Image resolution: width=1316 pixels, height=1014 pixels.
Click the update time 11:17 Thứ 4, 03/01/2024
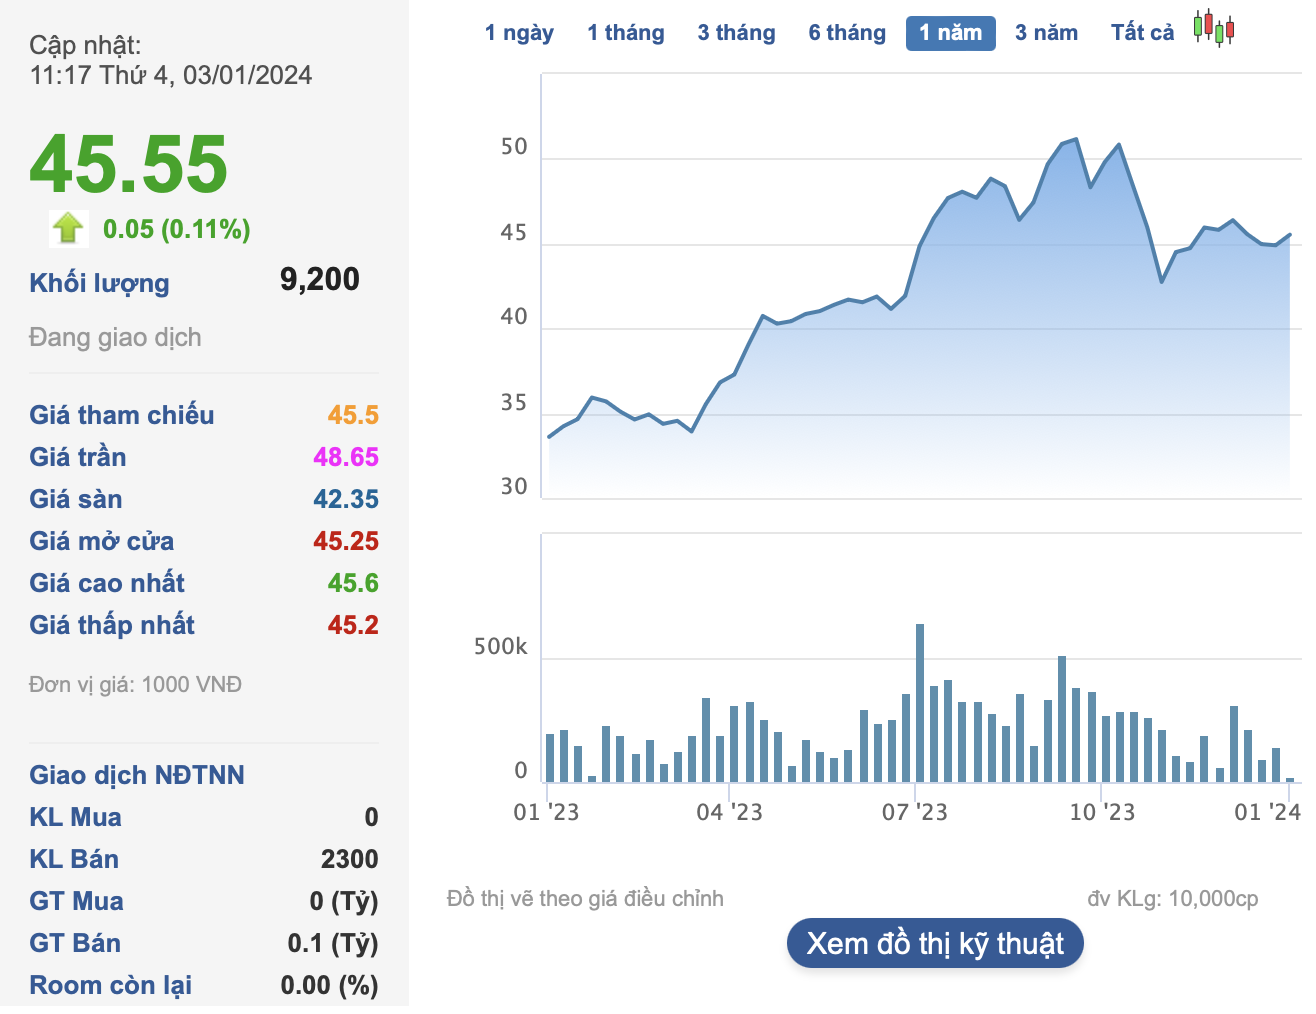[x=171, y=76]
